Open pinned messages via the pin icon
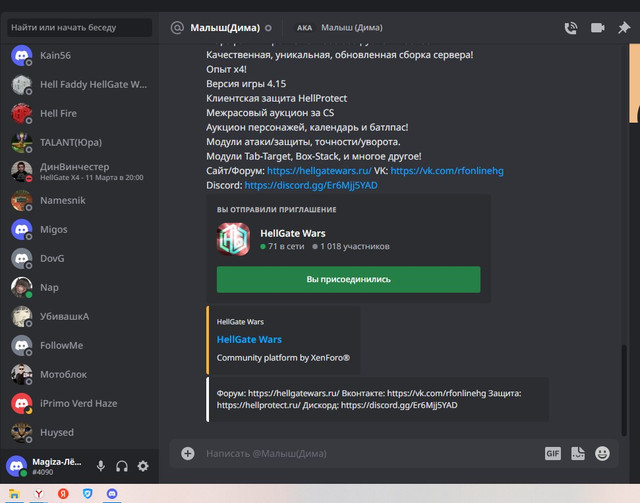Screen dimensions: 640x503 click(x=624, y=28)
